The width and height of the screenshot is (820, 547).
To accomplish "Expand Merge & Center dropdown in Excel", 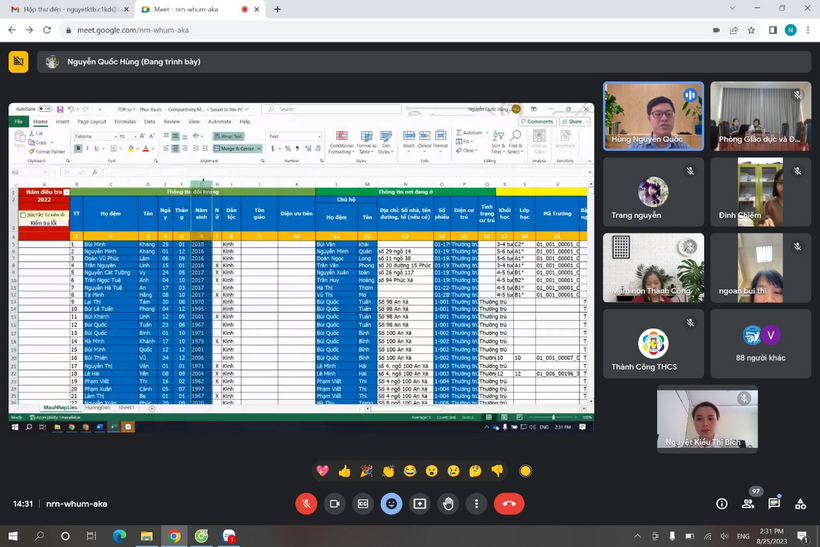I will coord(259,149).
